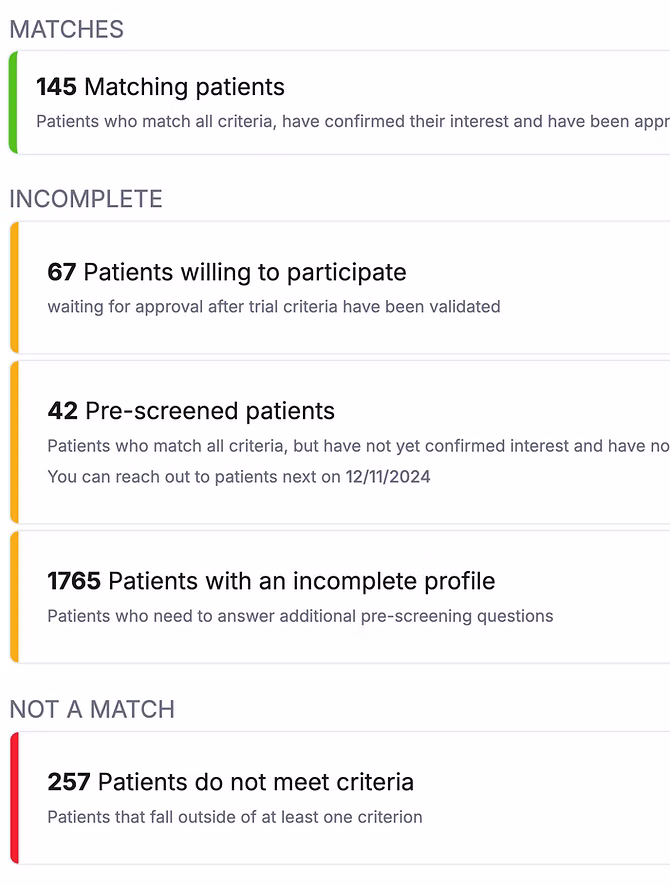Click the additional pre-screening questions description
The image size is (670, 886).
(299, 616)
